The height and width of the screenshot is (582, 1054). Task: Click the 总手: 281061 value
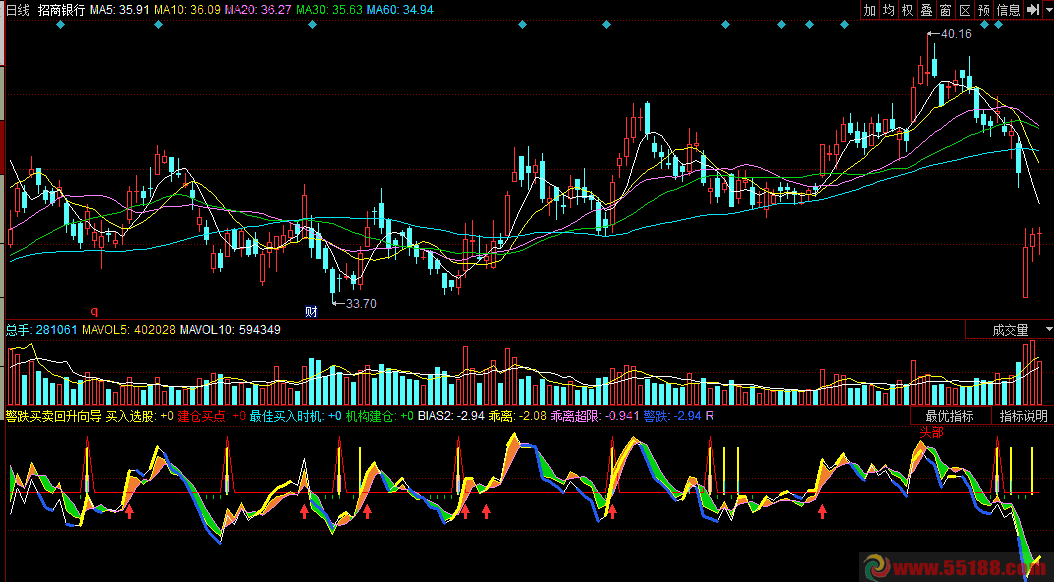pyautogui.click(x=42, y=330)
